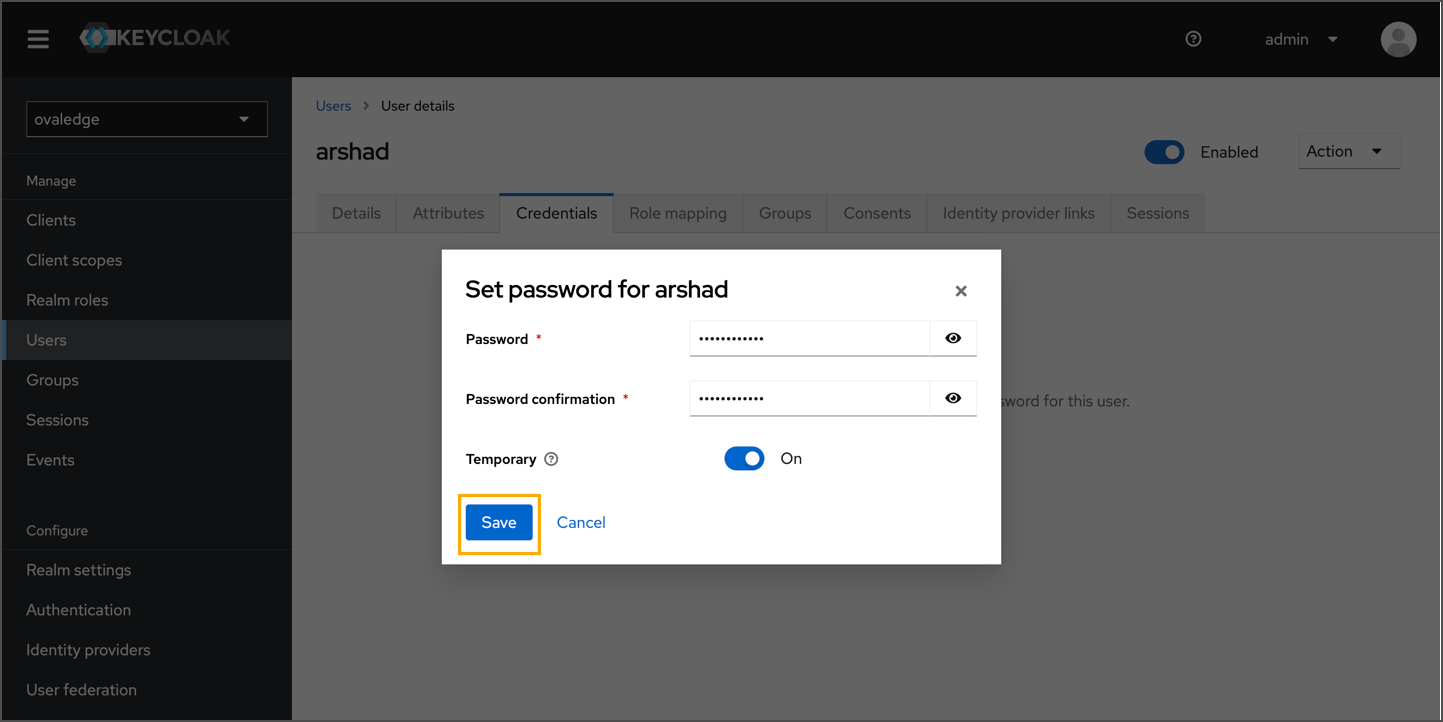Image resolution: width=1443 pixels, height=722 pixels.
Task: Show the Password field contents
Action: coord(953,338)
